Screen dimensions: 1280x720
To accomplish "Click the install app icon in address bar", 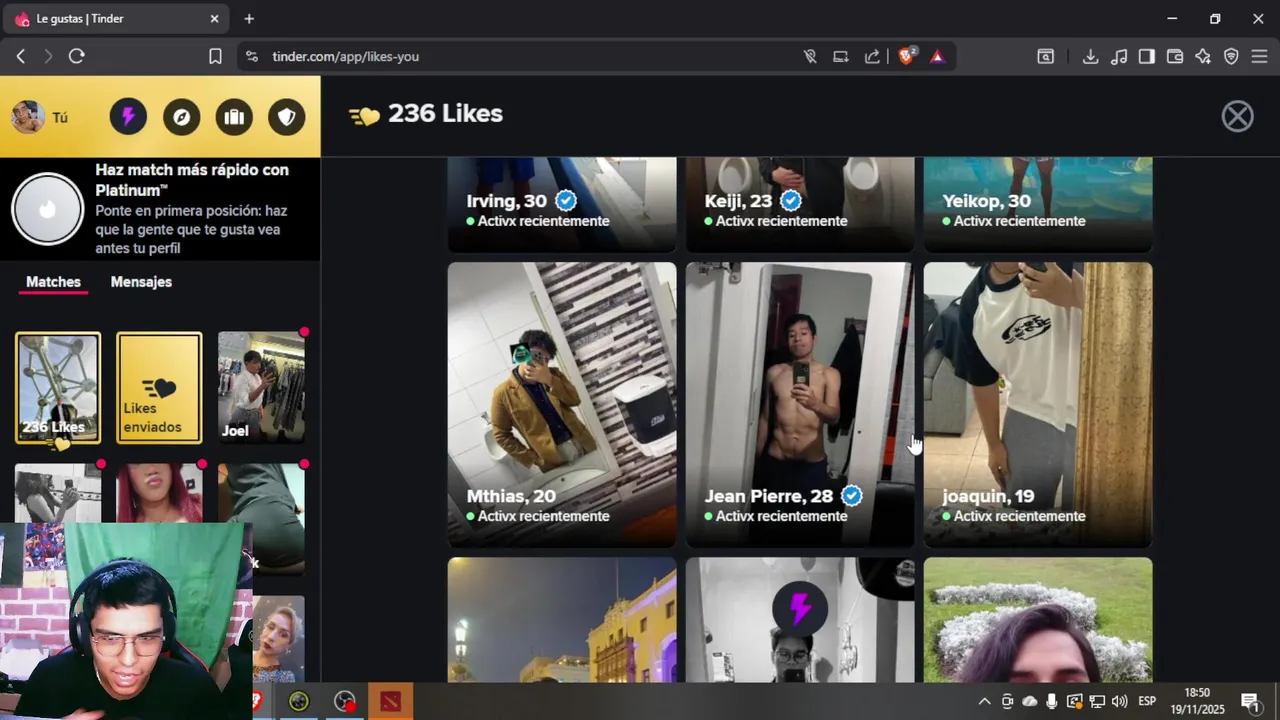I will tap(841, 57).
